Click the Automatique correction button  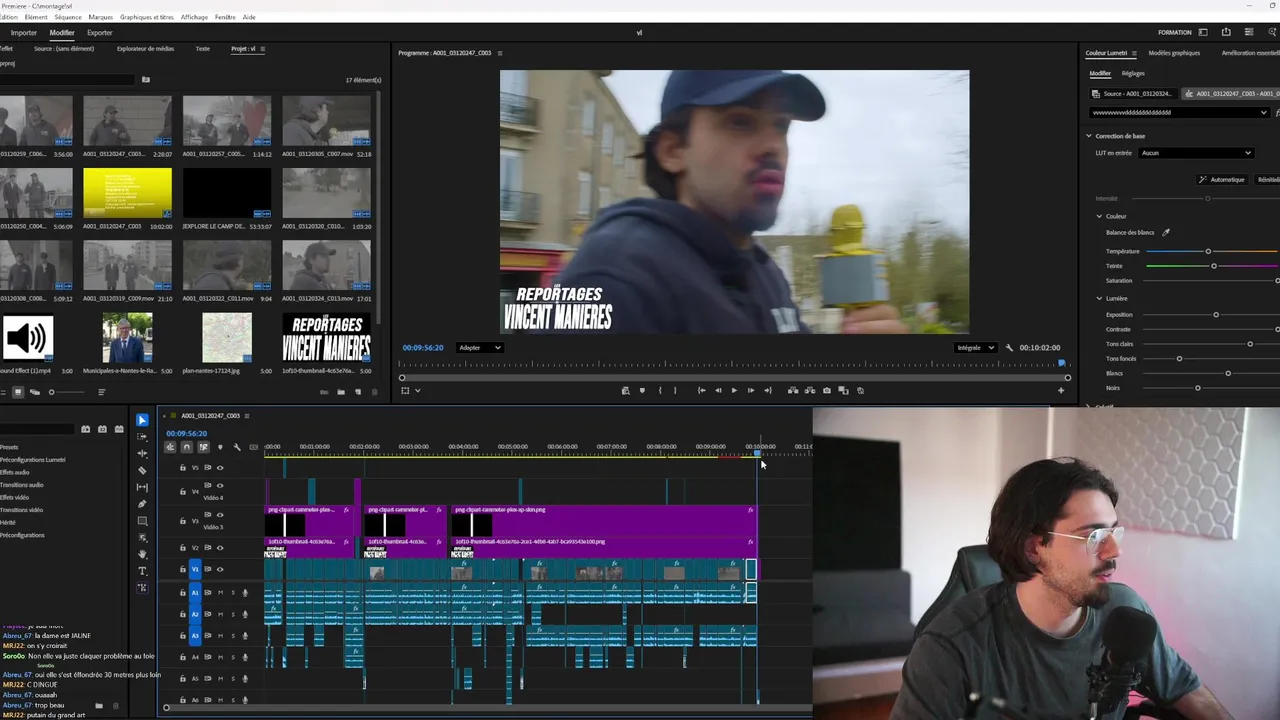coord(1222,180)
